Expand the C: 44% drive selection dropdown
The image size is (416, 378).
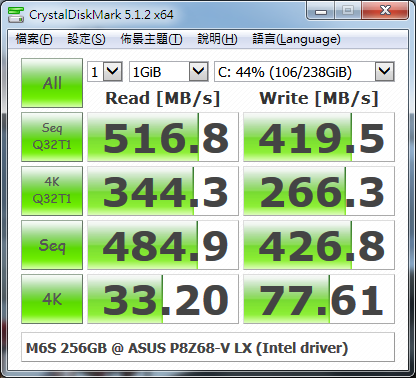click(x=304, y=72)
